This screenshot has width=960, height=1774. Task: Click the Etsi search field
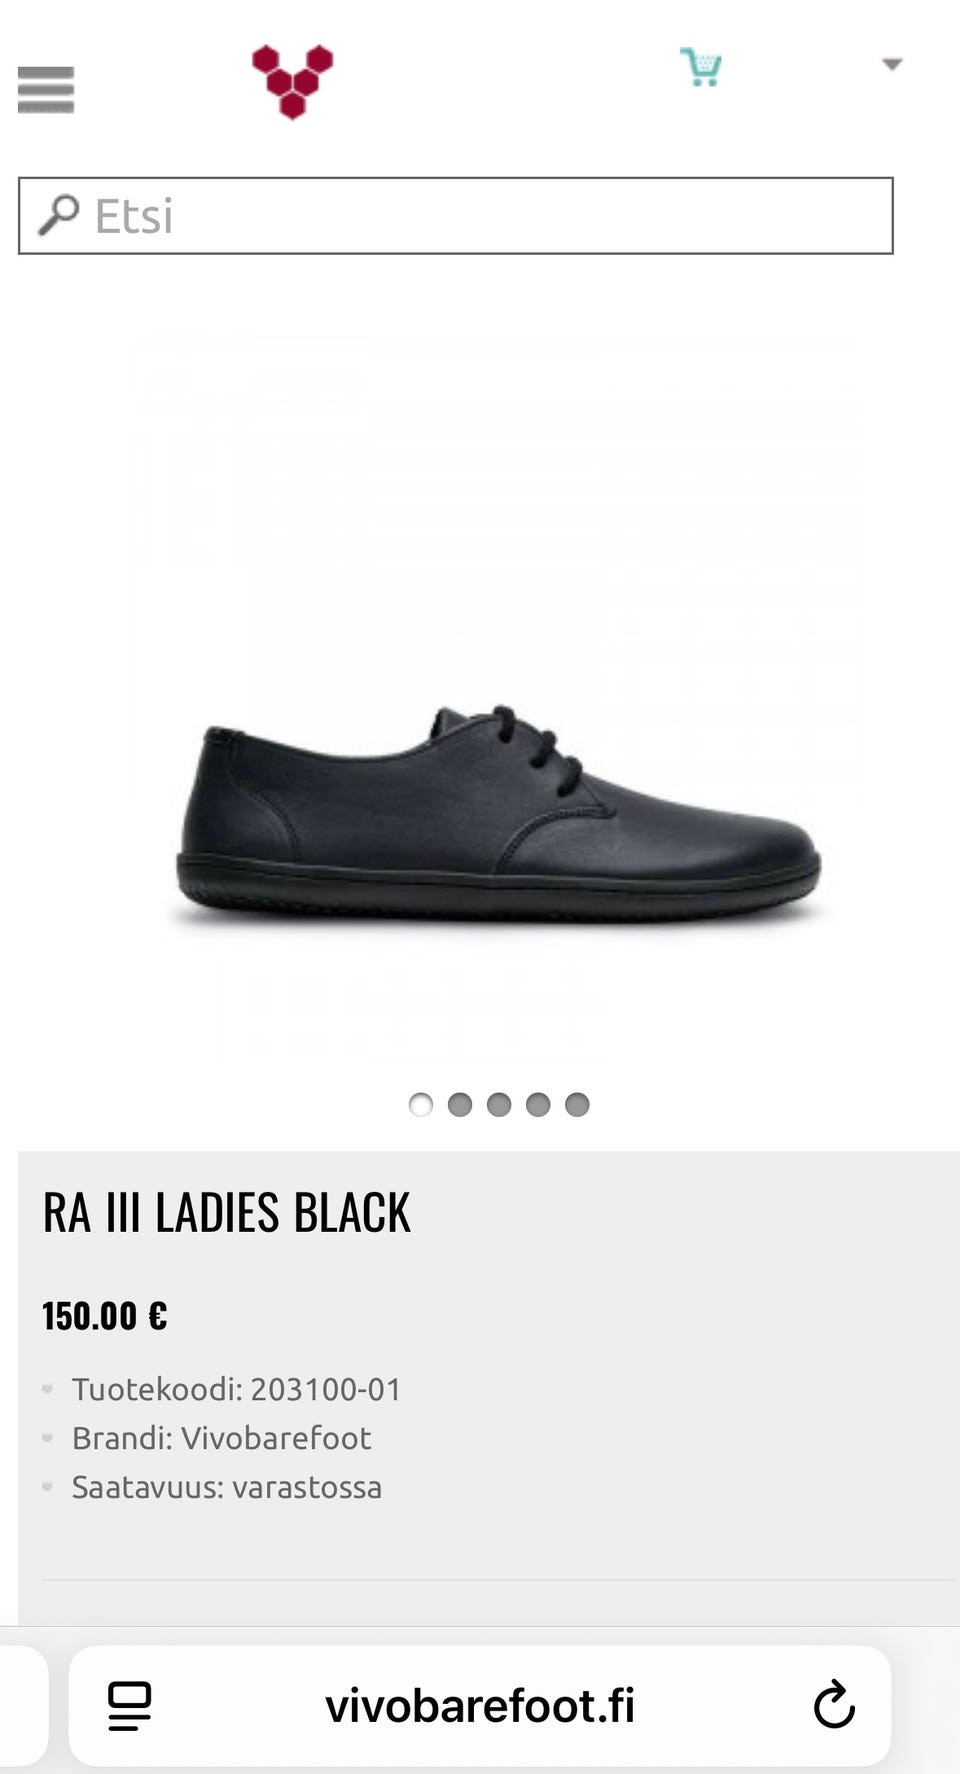[x=455, y=216]
